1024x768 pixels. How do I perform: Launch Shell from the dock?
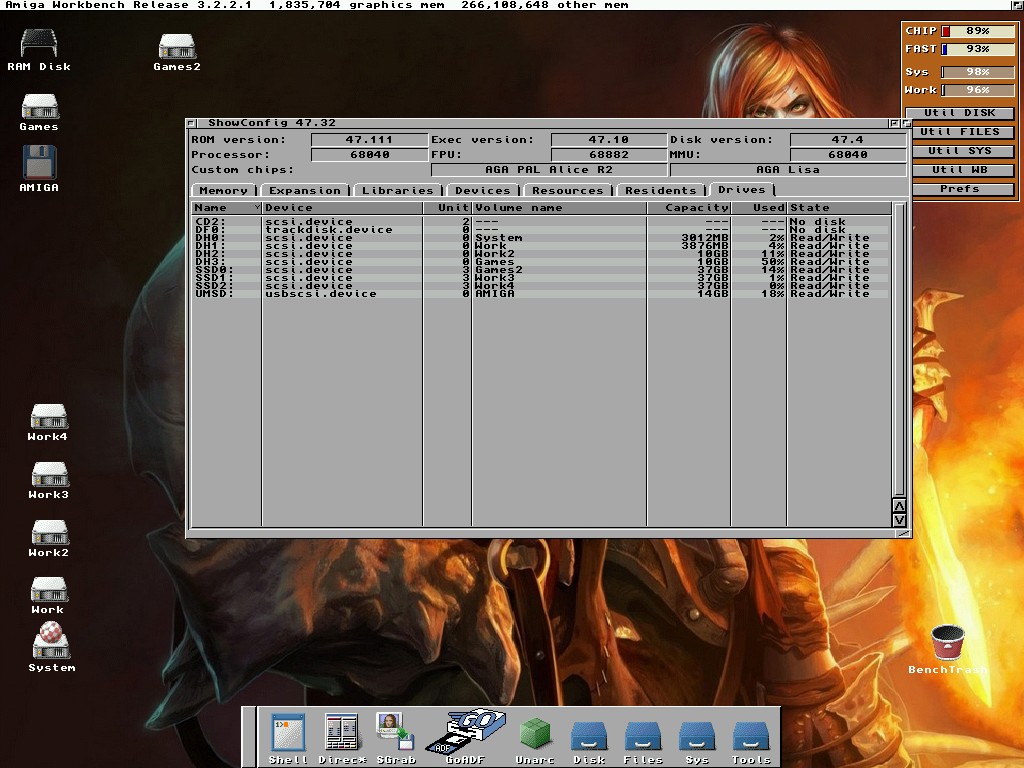(289, 739)
